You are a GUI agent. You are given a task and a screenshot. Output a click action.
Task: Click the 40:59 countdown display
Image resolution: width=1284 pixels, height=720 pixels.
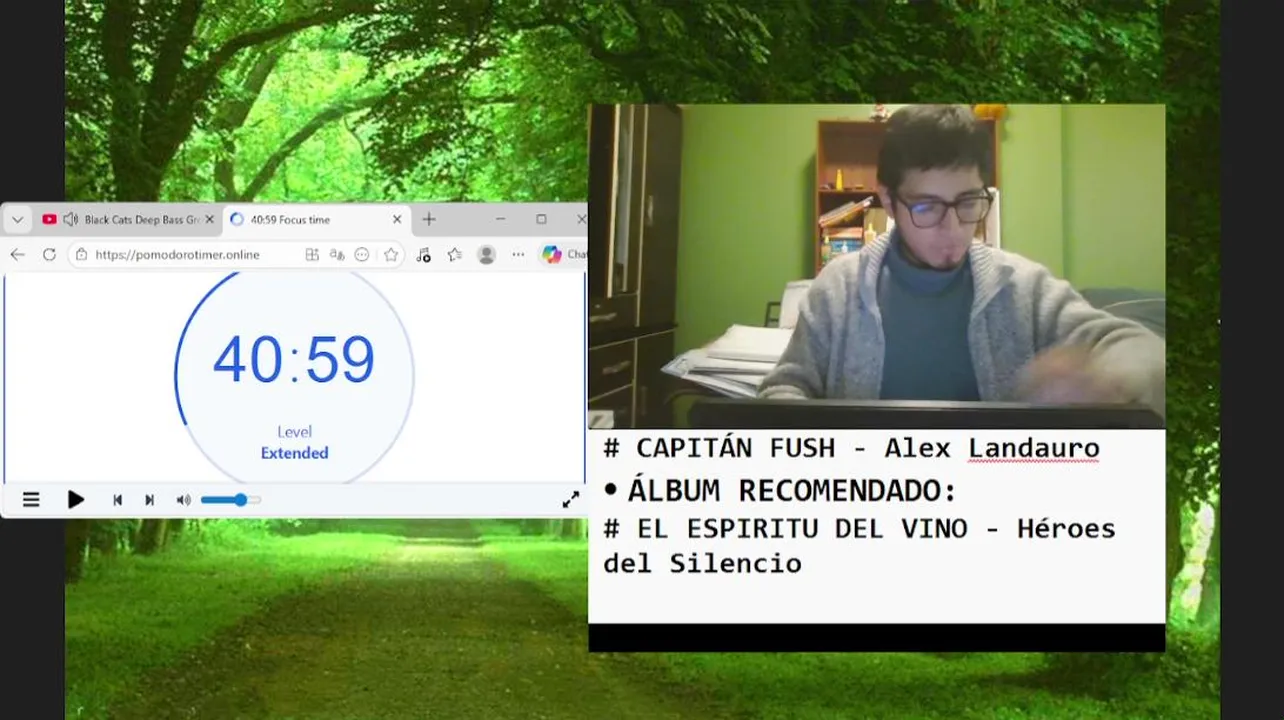294,360
